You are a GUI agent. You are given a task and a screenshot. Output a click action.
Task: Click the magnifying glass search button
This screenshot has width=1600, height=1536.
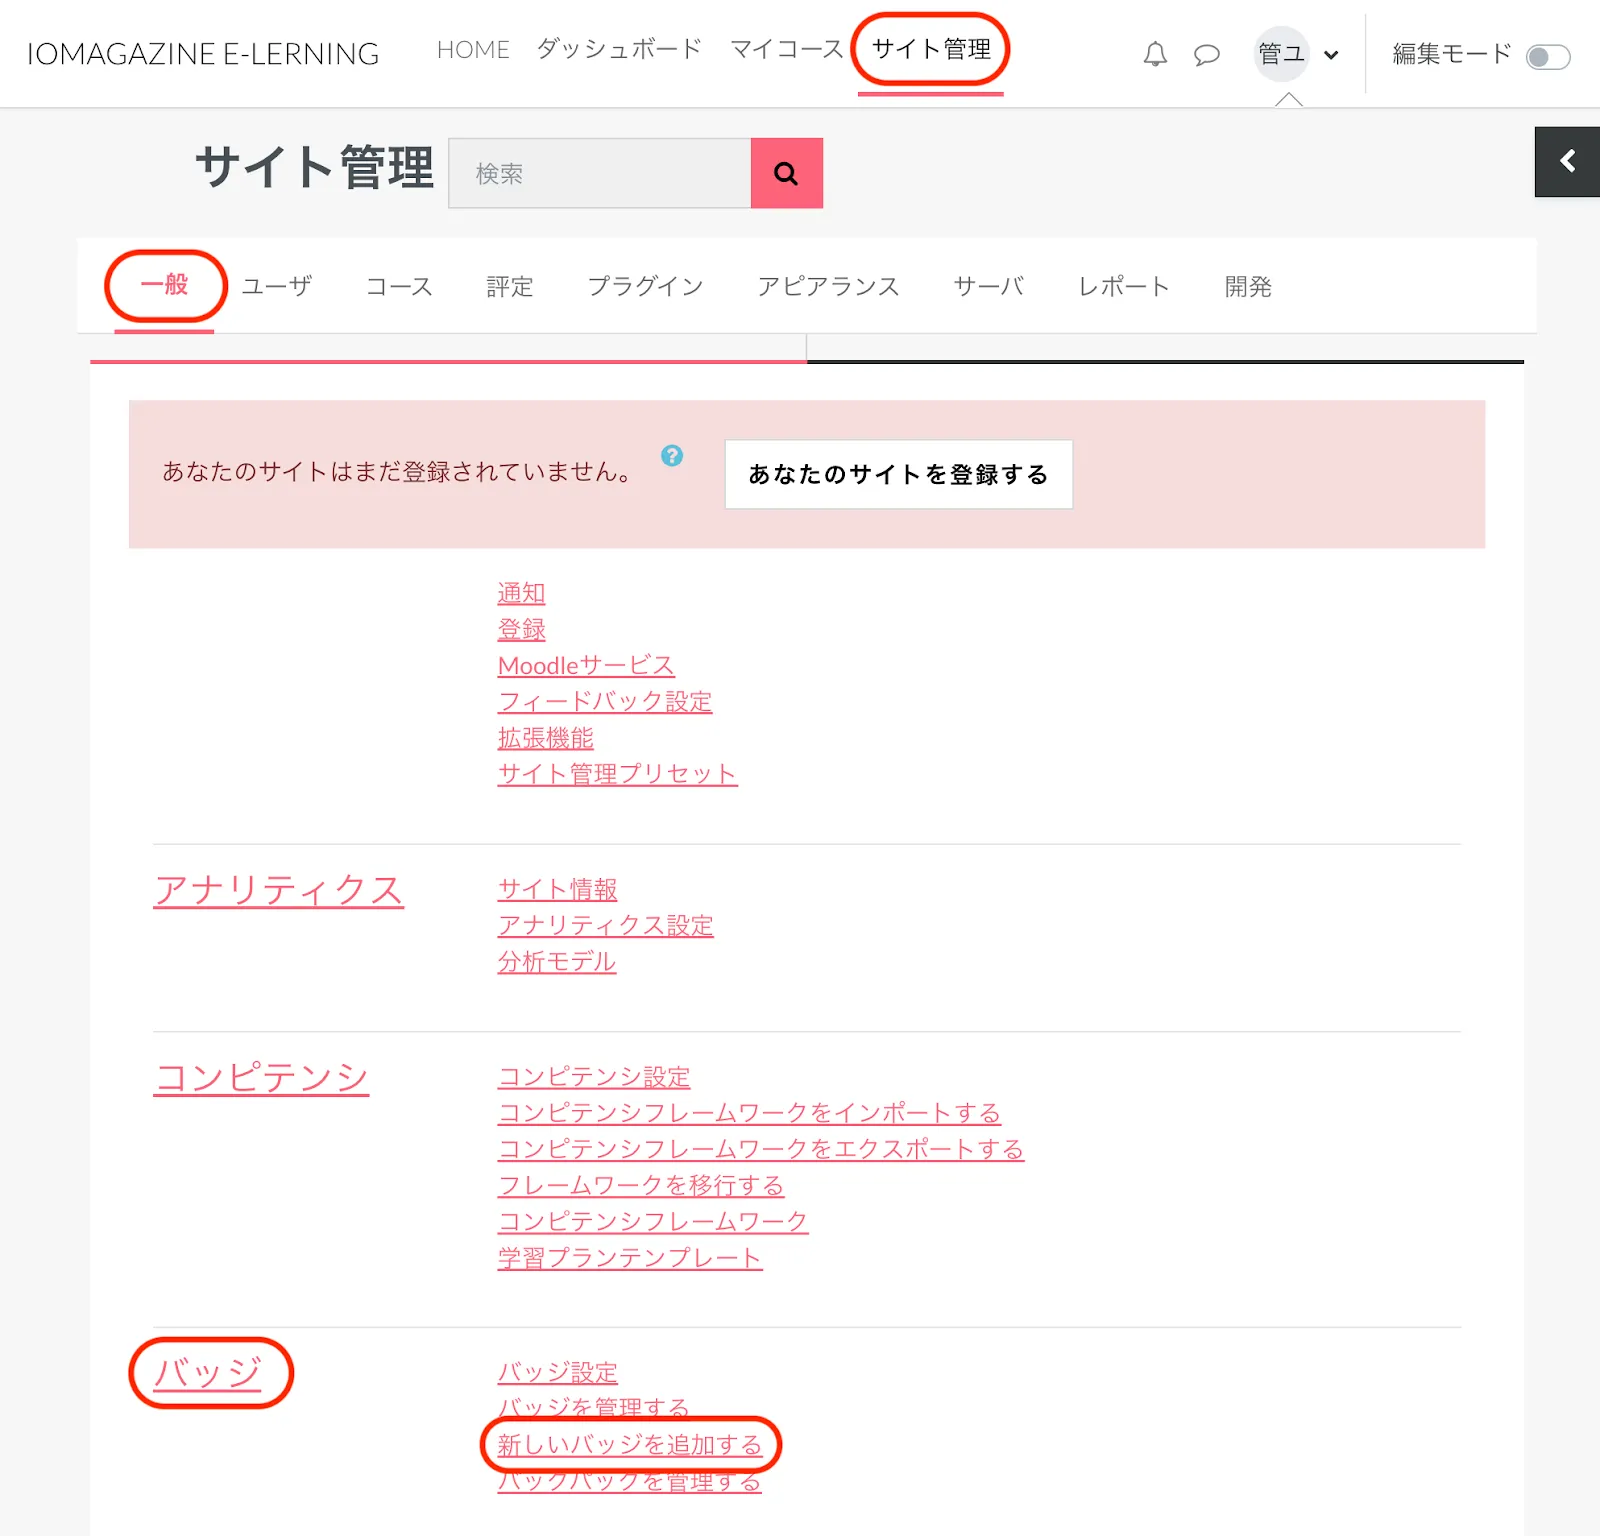[x=786, y=173]
